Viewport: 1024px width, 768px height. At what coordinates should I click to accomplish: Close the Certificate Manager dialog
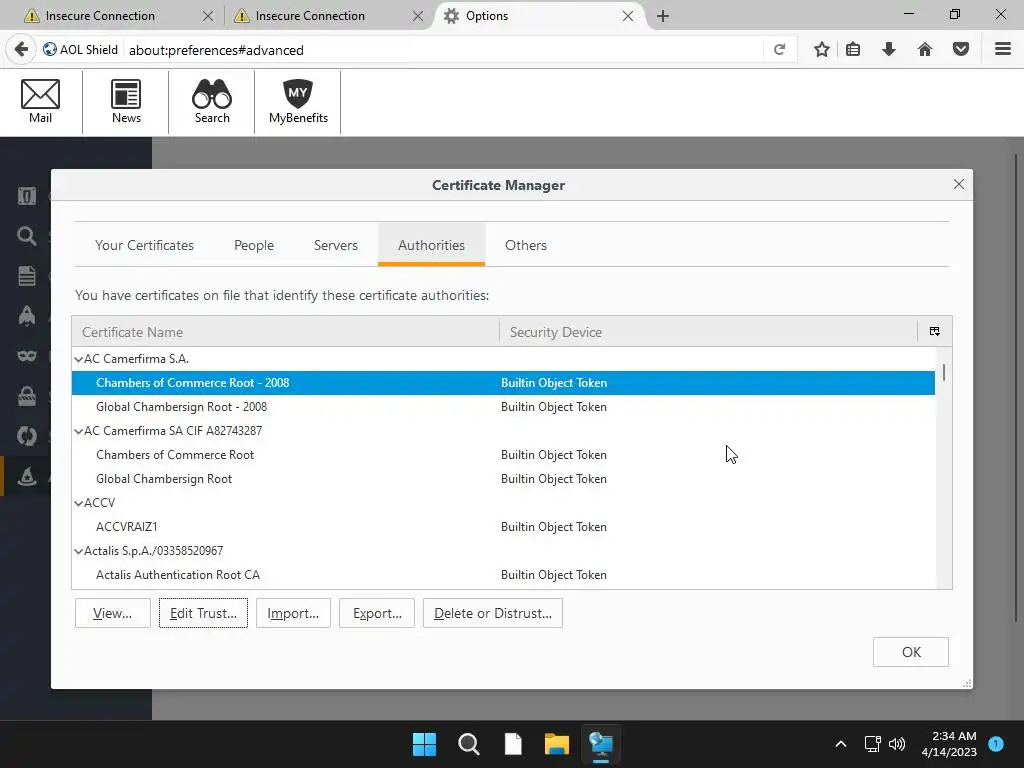pos(959,184)
